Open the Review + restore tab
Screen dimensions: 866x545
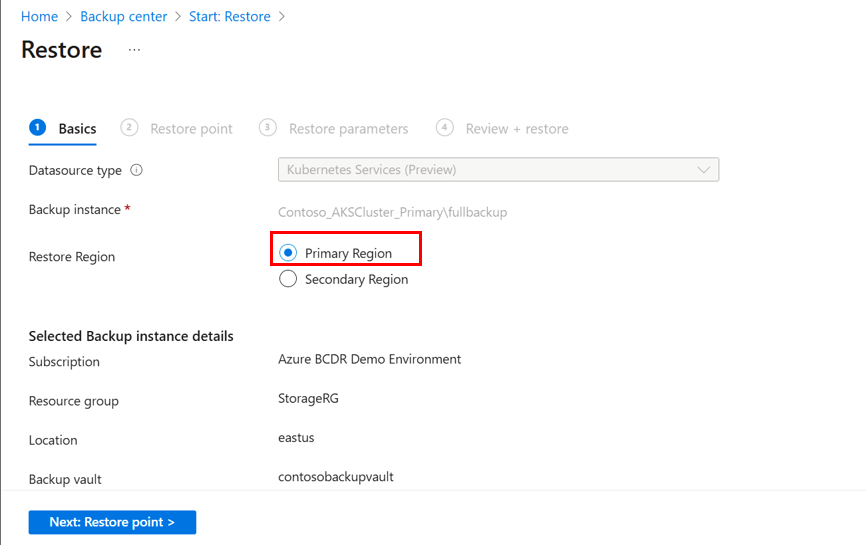pyautogui.click(x=517, y=129)
